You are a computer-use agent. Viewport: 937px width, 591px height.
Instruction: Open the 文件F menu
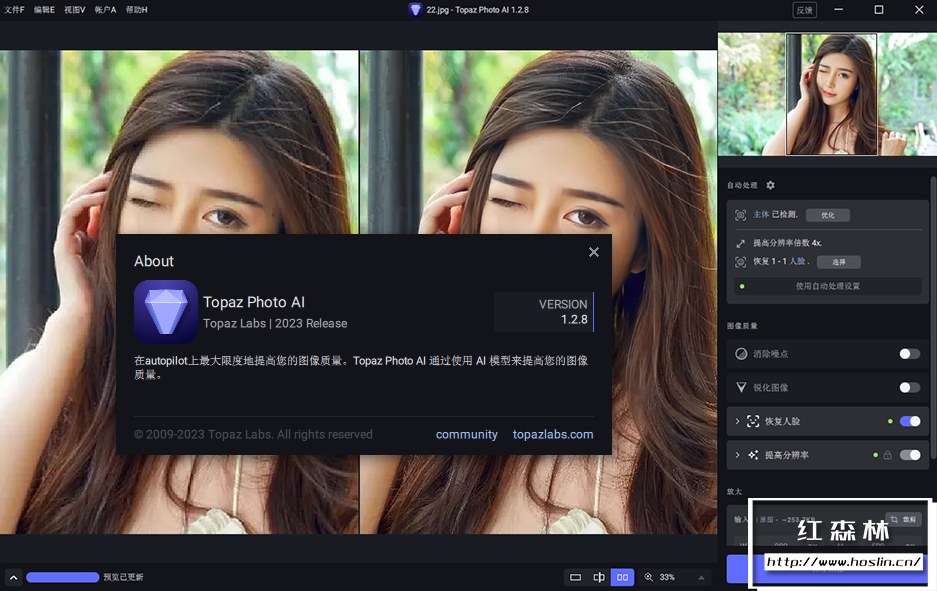point(14,9)
